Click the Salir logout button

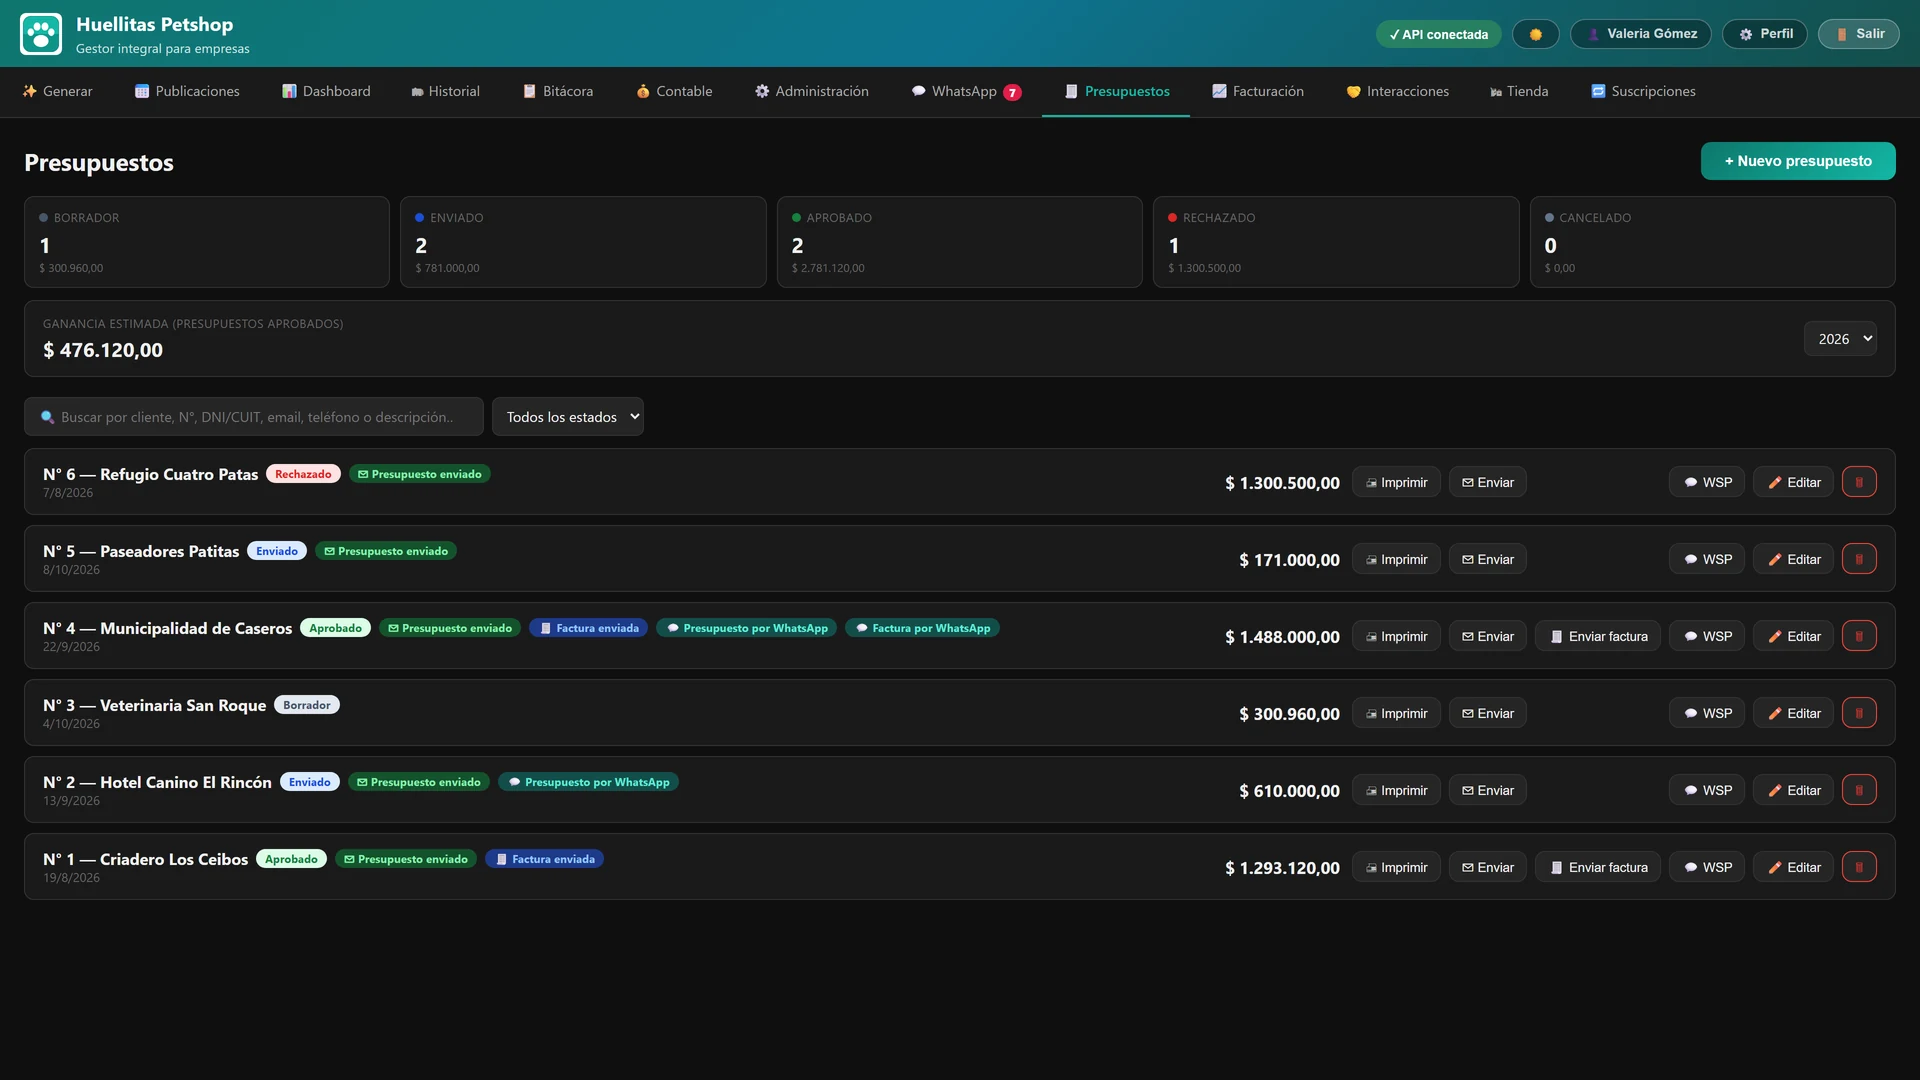(1858, 34)
